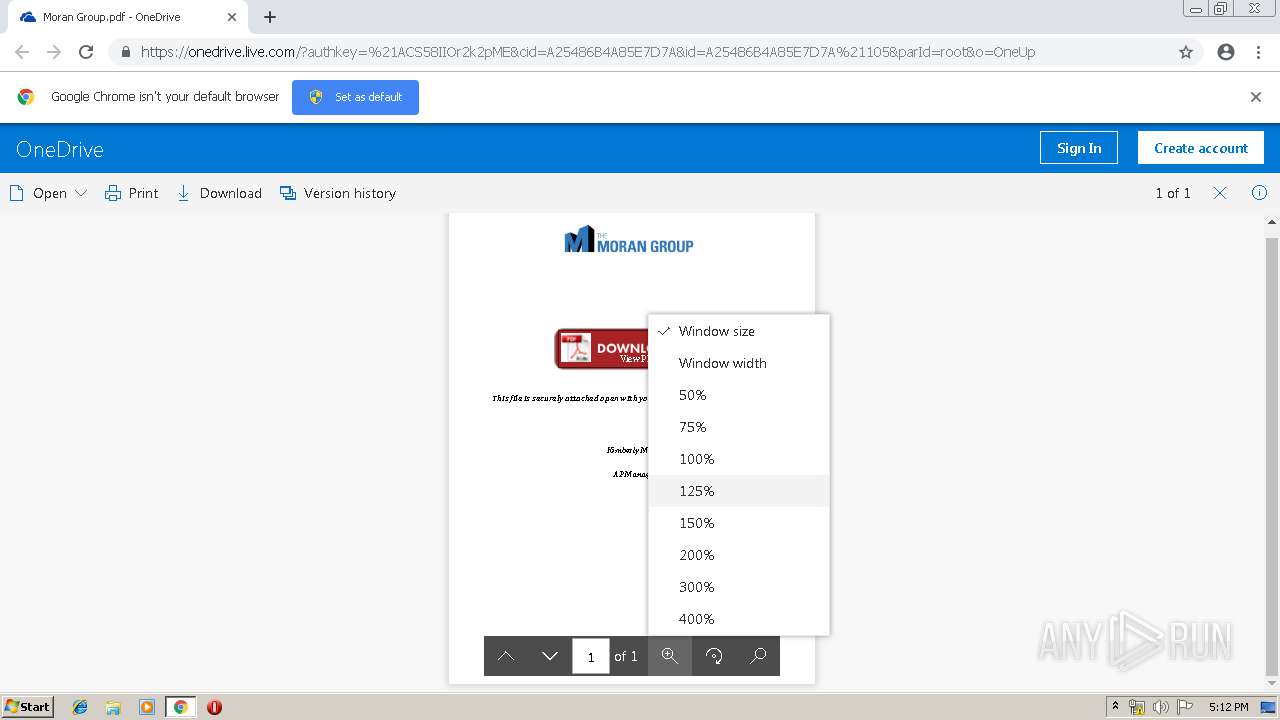Click the OneDrive header logo text
The height and width of the screenshot is (720, 1280).
pos(60,149)
